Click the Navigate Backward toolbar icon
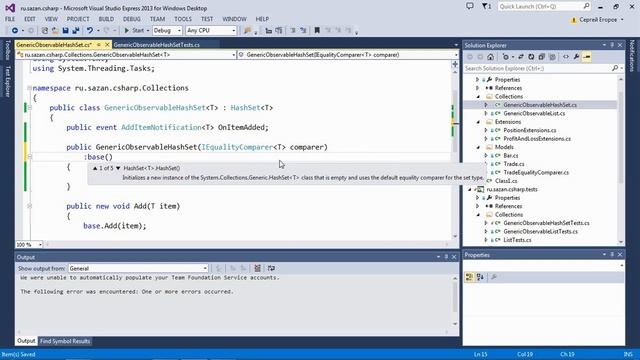 click(x=15, y=31)
